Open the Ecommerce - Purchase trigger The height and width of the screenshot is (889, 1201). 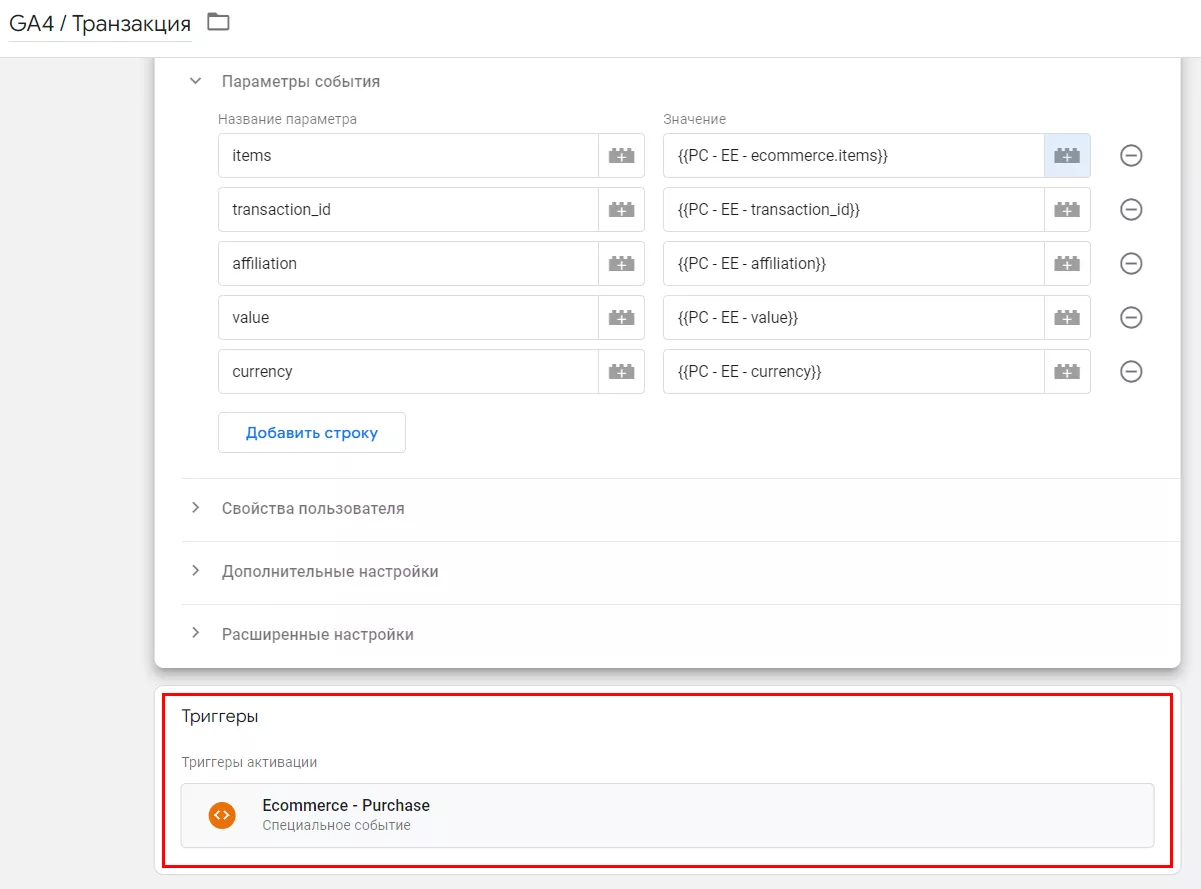click(667, 815)
